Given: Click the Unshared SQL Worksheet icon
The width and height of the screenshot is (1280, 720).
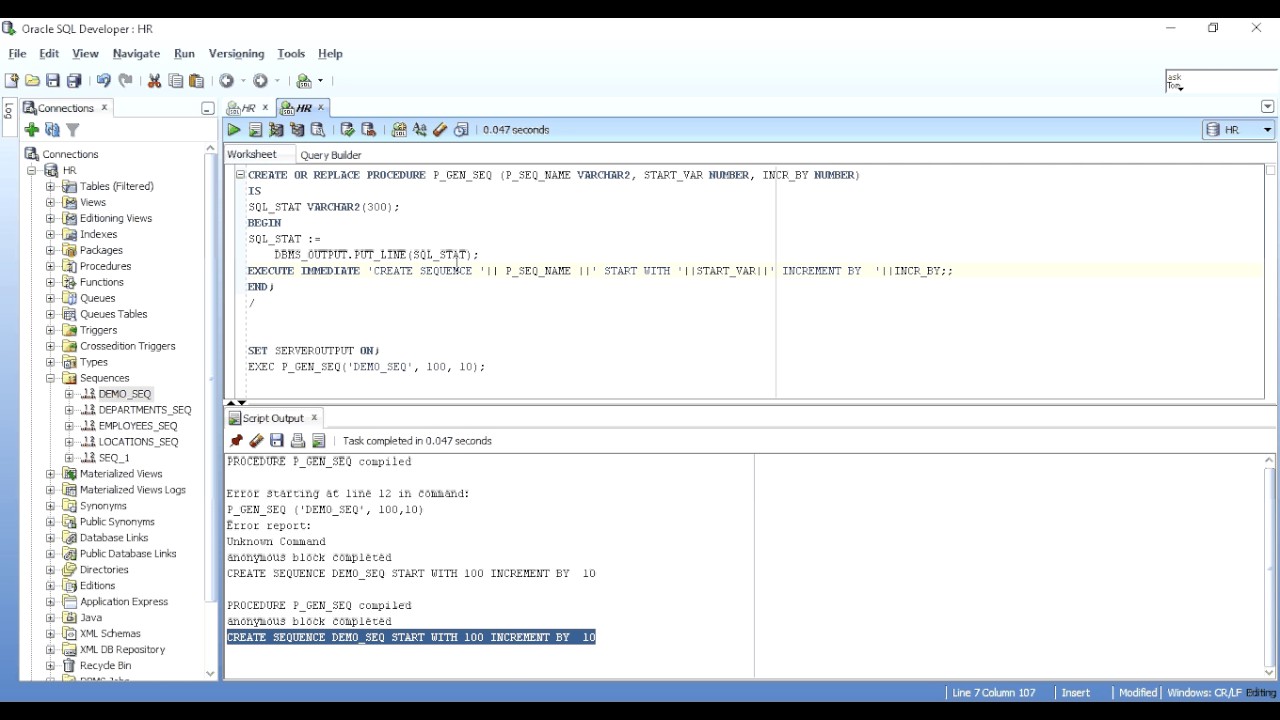Looking at the screenshot, I should click(399, 130).
